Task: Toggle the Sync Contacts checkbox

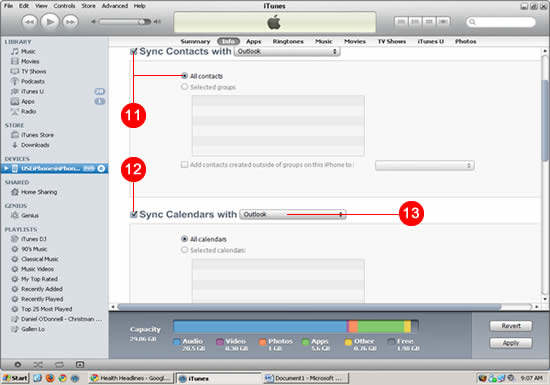Action: pyautogui.click(x=133, y=52)
